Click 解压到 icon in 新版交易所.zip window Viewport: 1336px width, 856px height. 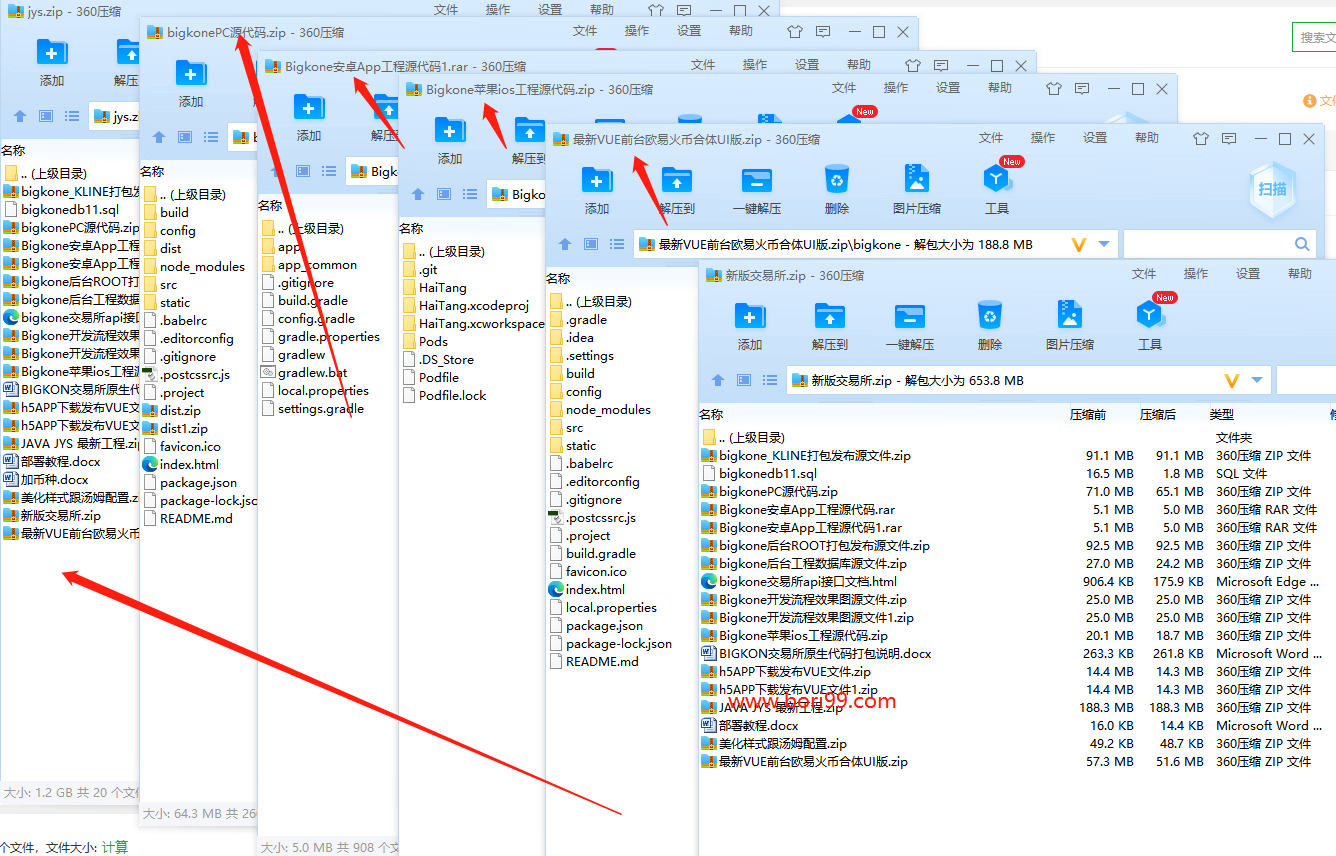[x=830, y=316]
